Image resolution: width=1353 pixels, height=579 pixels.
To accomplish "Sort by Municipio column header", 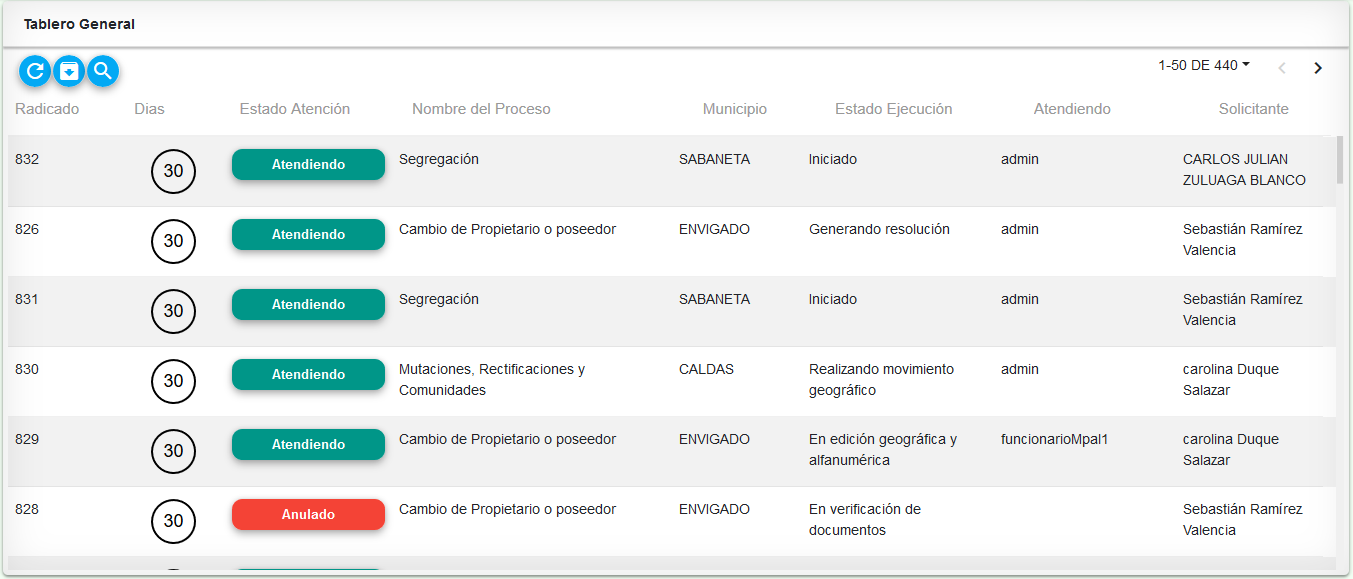I will pos(735,109).
